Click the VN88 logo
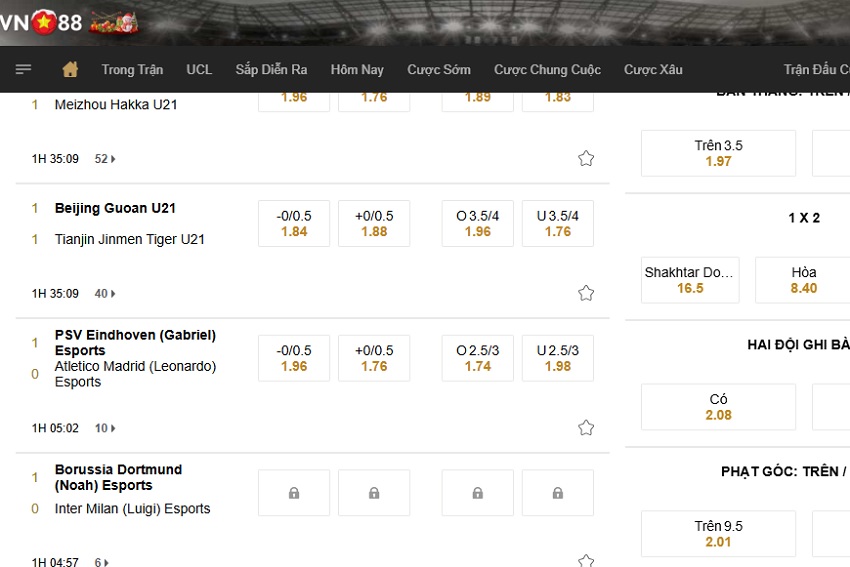The width and height of the screenshot is (850, 567). tap(42, 22)
